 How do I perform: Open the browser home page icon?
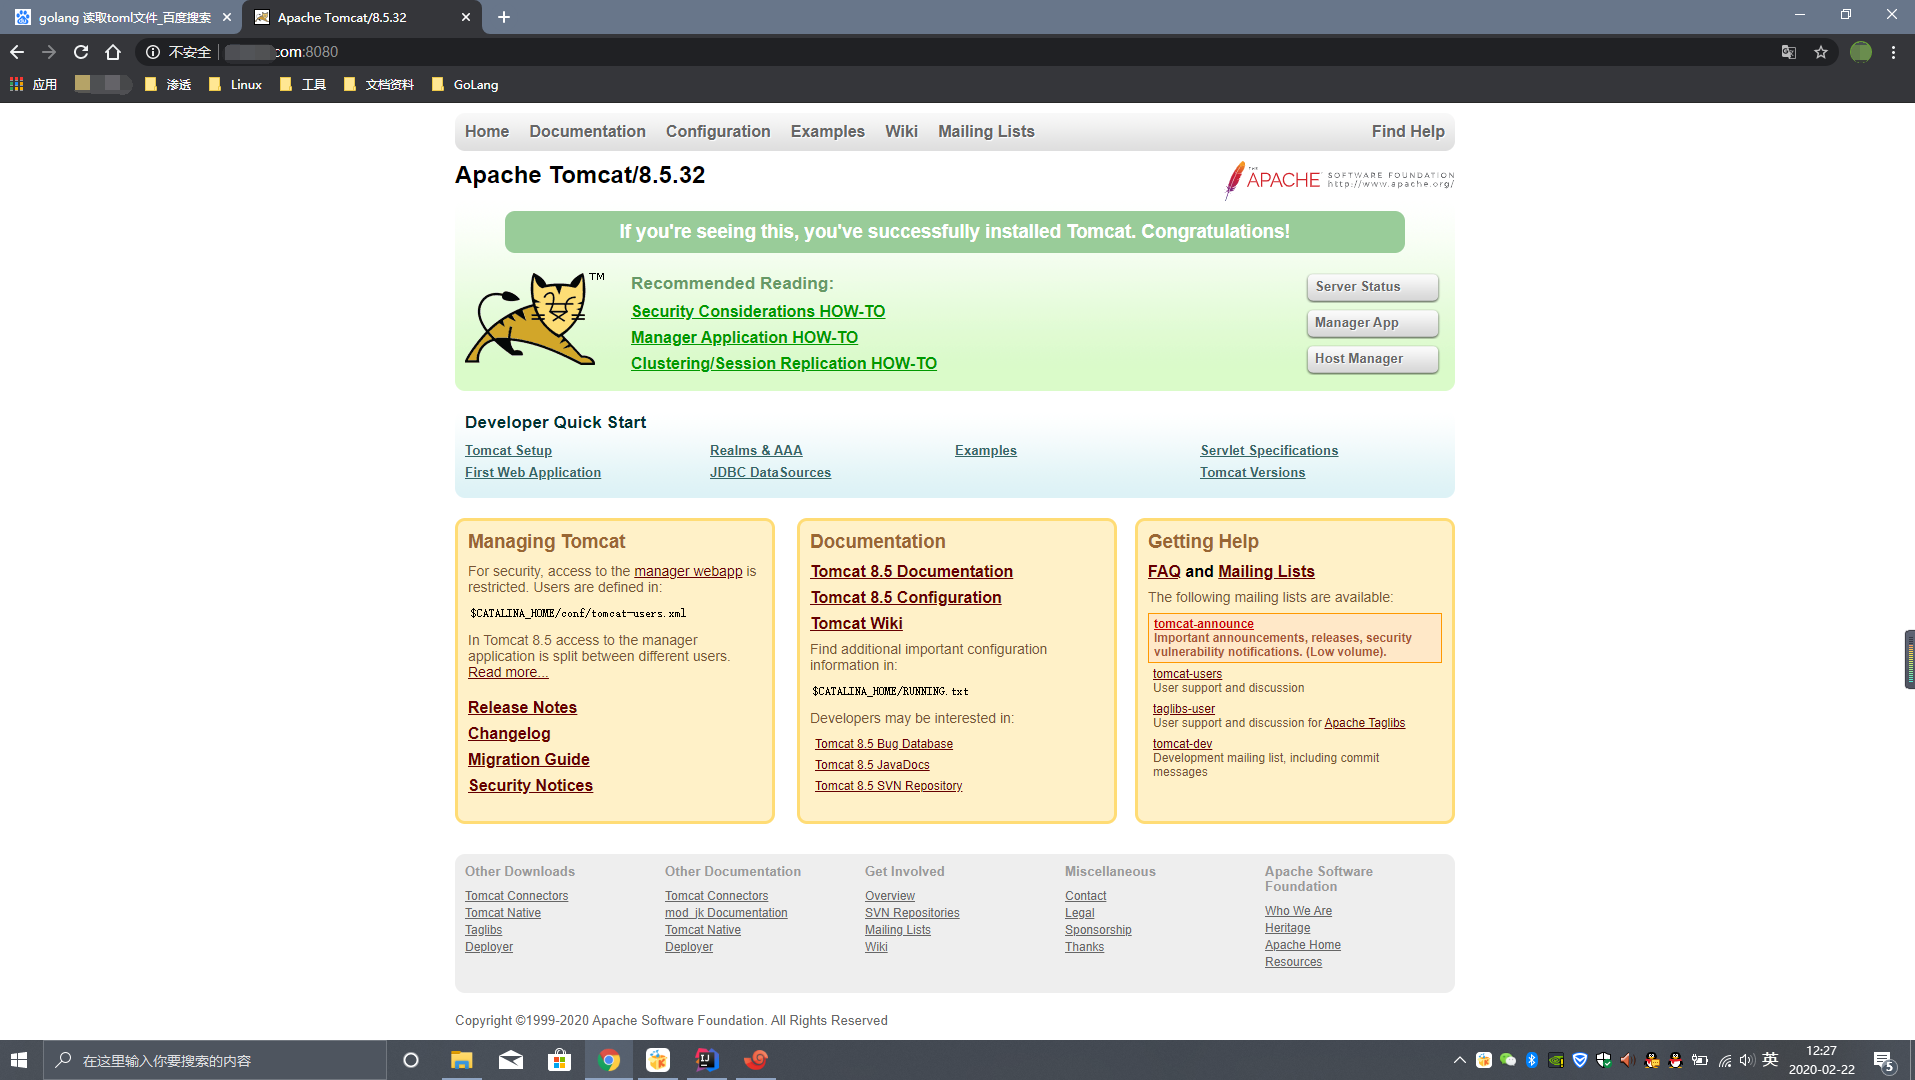(x=113, y=52)
